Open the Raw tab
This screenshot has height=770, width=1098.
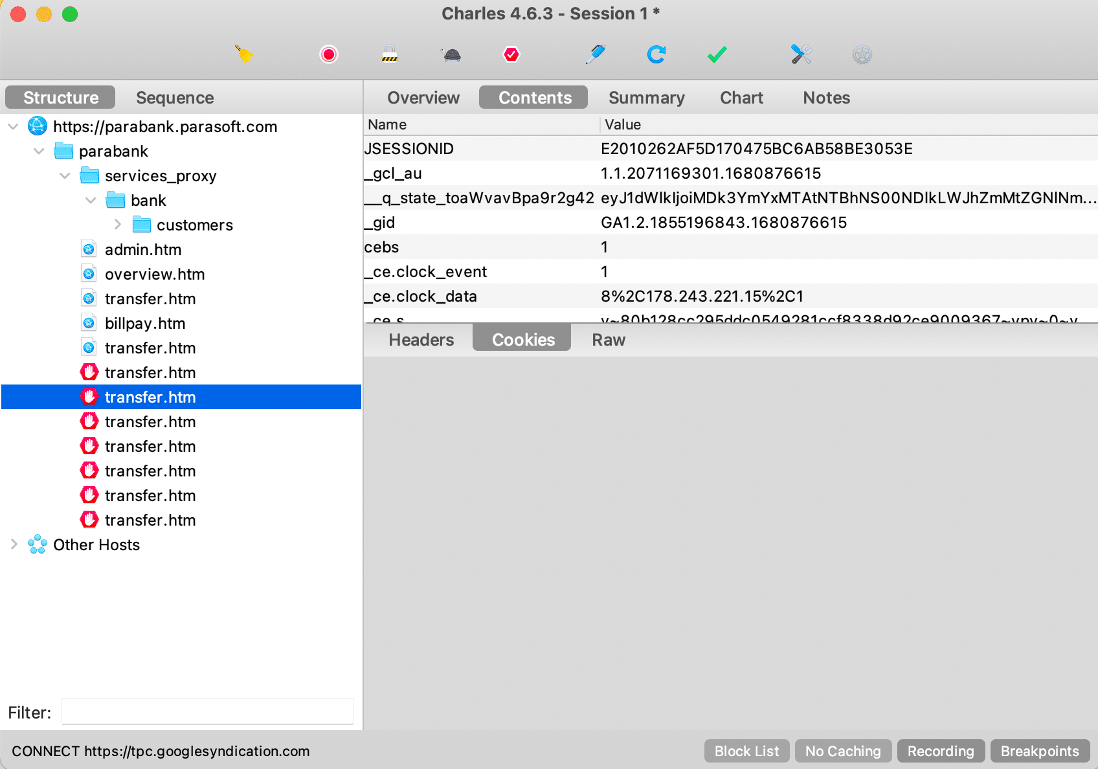[608, 340]
